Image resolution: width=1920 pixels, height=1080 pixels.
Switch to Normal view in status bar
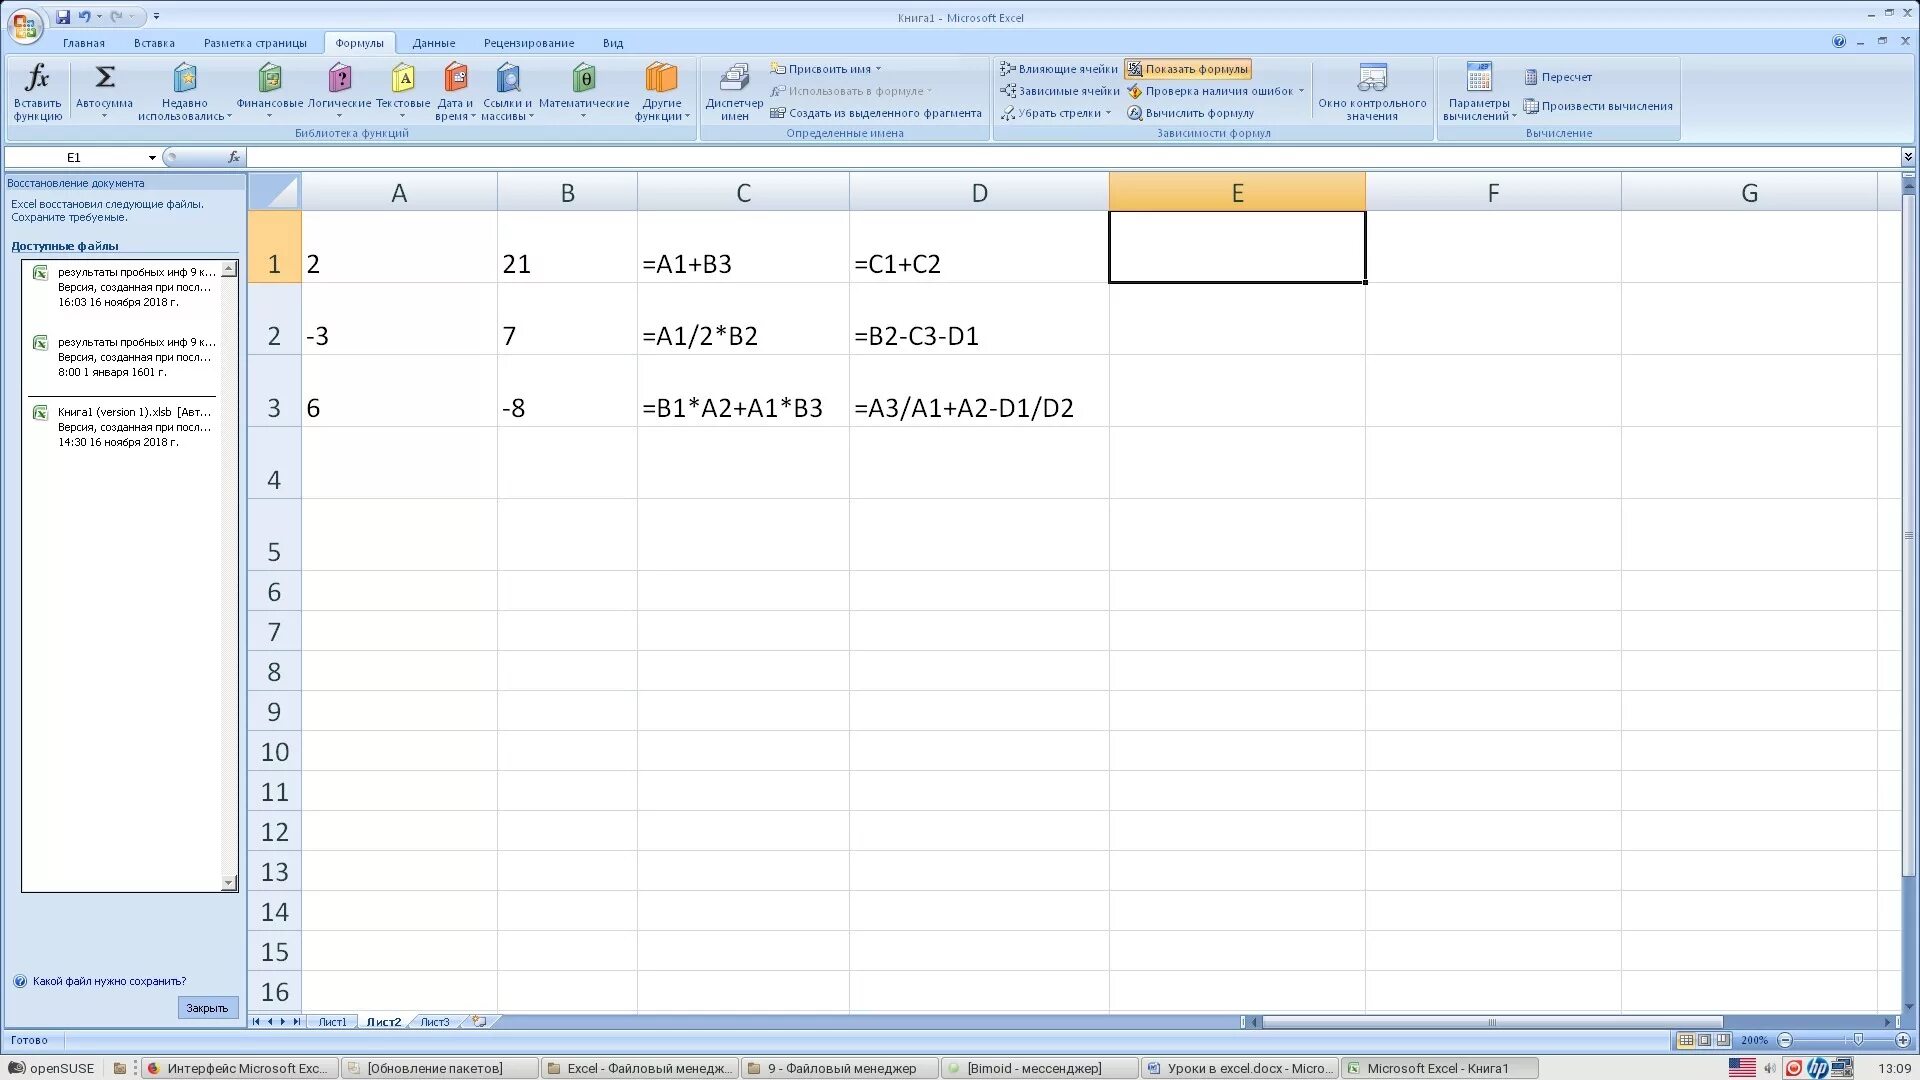coord(1686,1040)
